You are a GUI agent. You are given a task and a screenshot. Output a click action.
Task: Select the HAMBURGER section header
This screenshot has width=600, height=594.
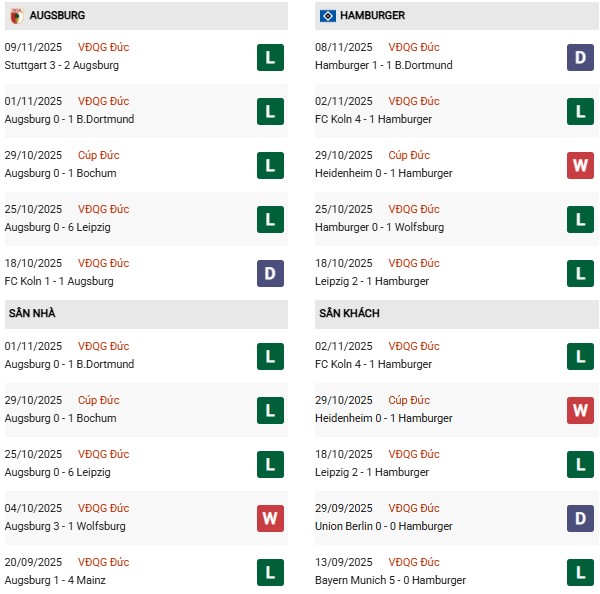pos(372,16)
